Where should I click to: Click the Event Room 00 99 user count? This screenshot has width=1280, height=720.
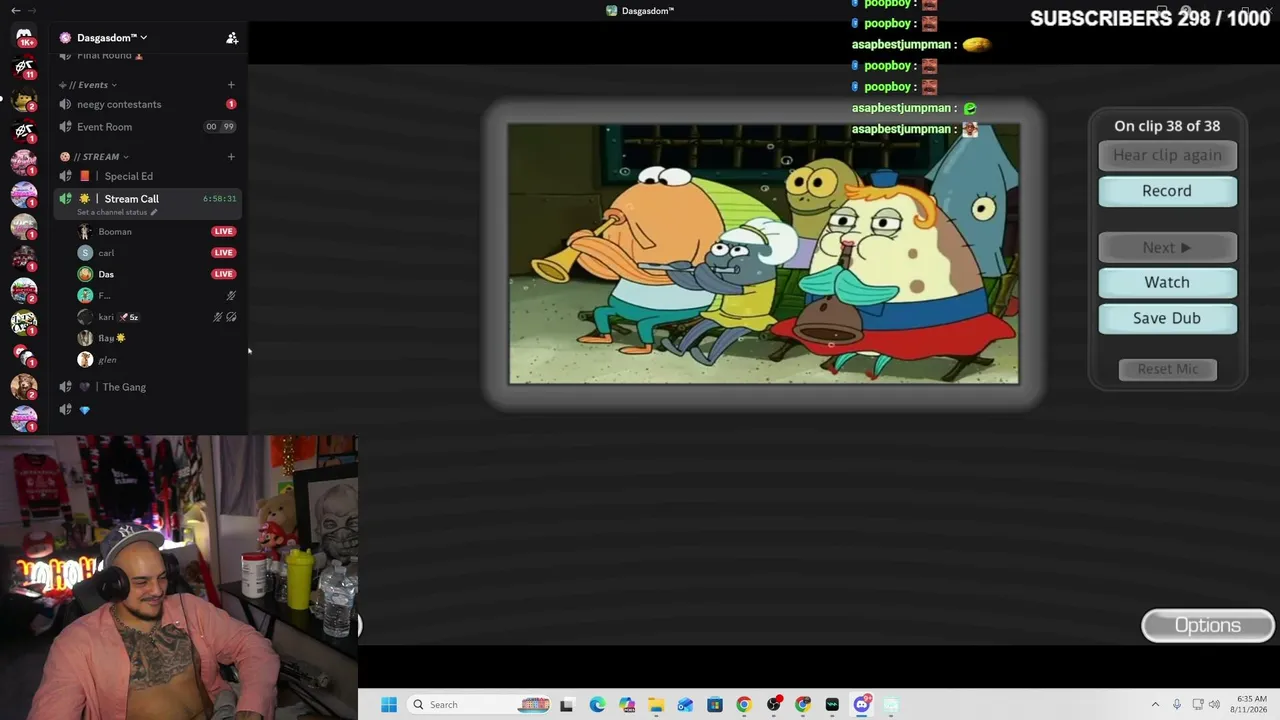(220, 127)
